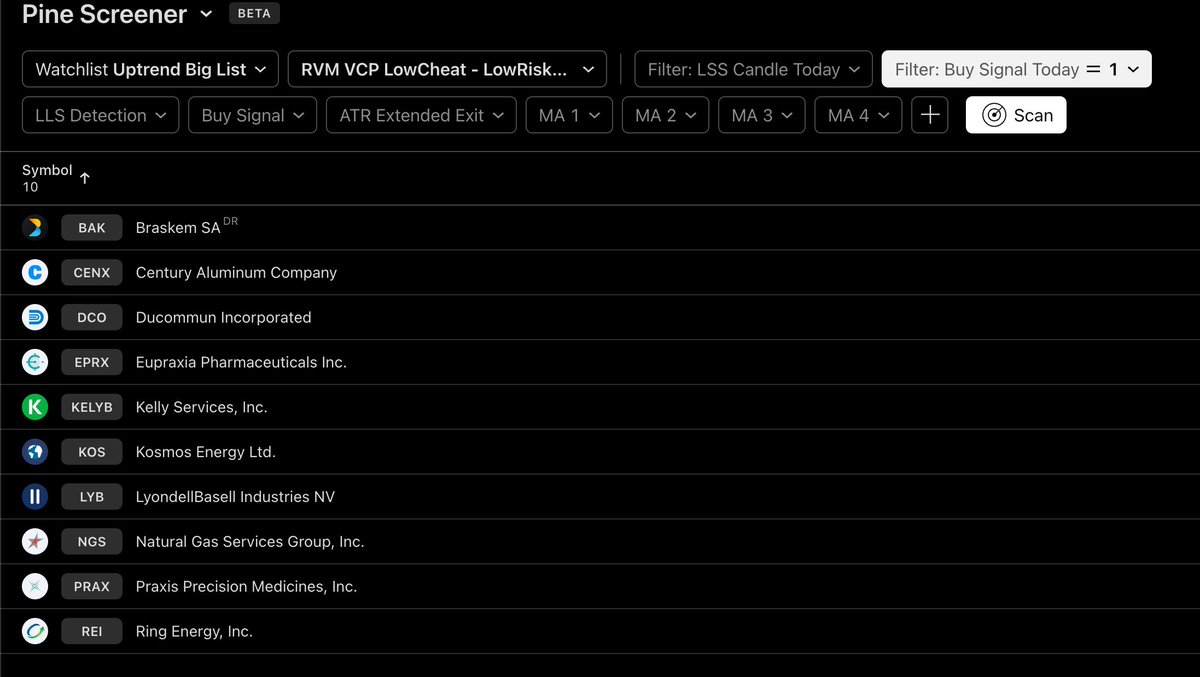1200x677 pixels.
Task: Expand the Buy Signal column dropdown
Action: pyautogui.click(x=252, y=115)
